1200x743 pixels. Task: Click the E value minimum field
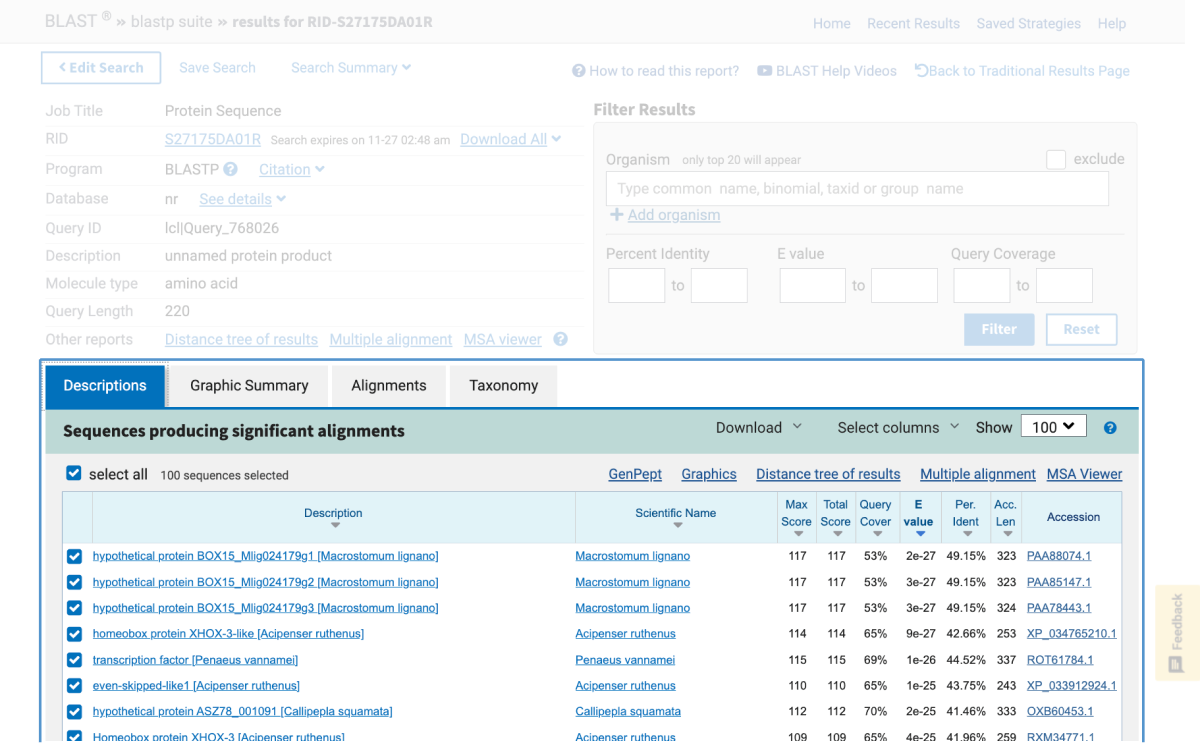click(x=813, y=286)
